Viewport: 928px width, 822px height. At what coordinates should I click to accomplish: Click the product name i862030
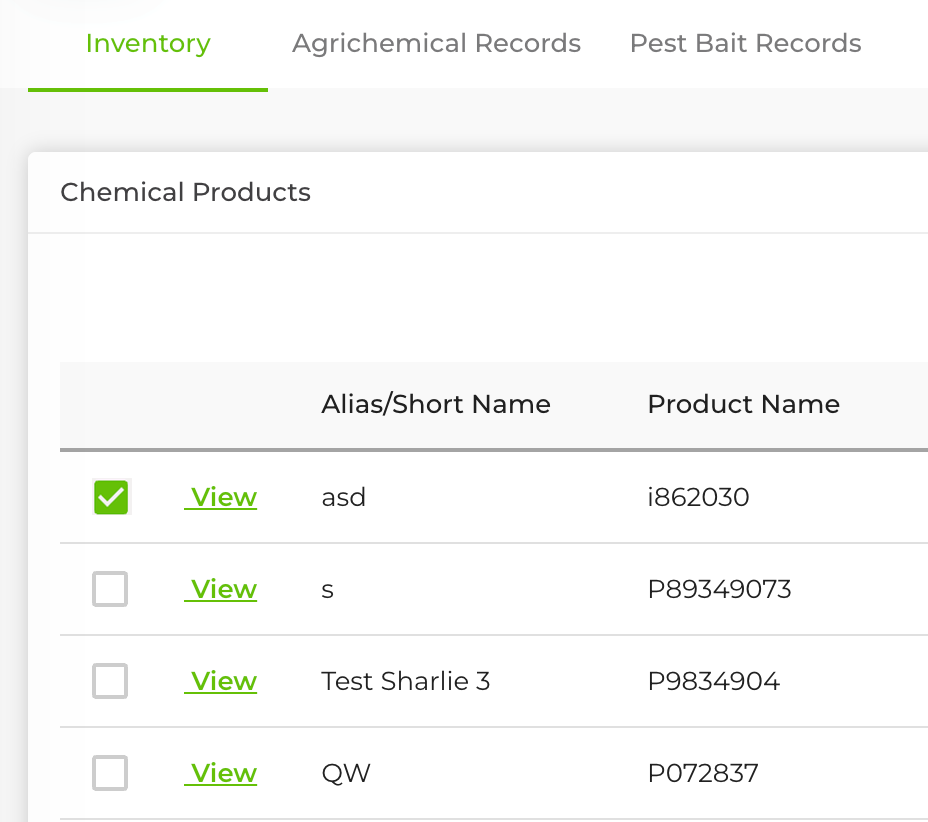click(x=698, y=497)
